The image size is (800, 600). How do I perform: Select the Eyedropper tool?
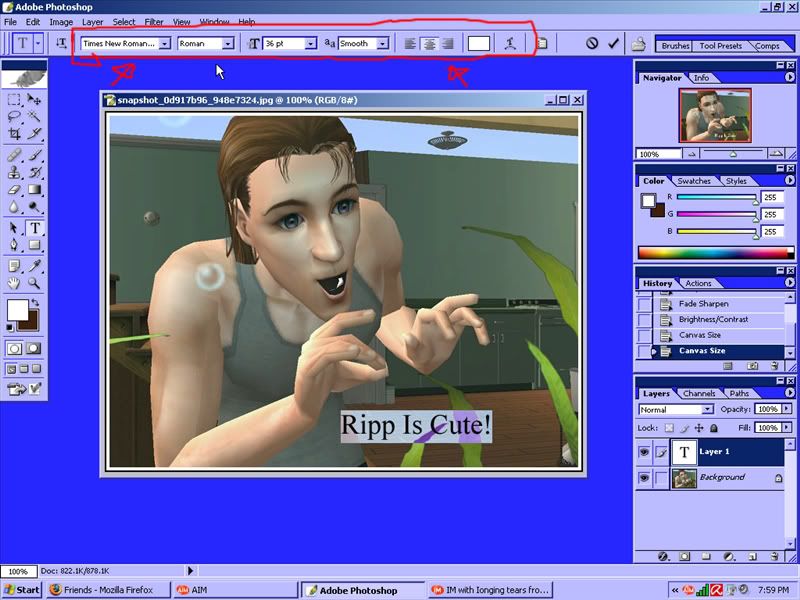pyautogui.click(x=34, y=266)
